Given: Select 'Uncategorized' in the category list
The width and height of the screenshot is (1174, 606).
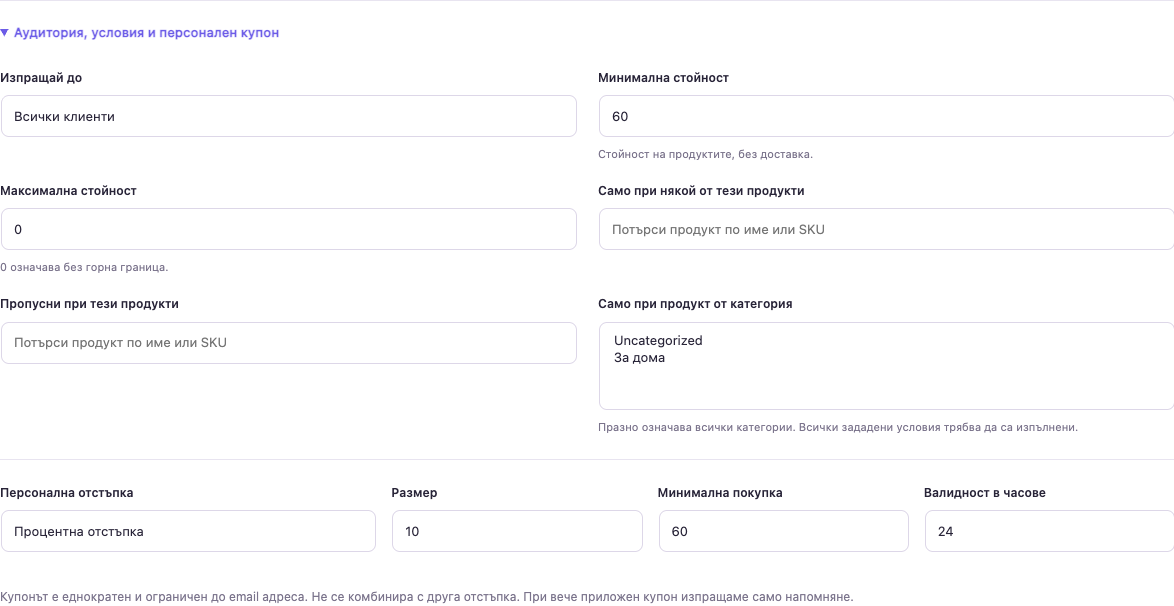Looking at the screenshot, I should tap(658, 340).
